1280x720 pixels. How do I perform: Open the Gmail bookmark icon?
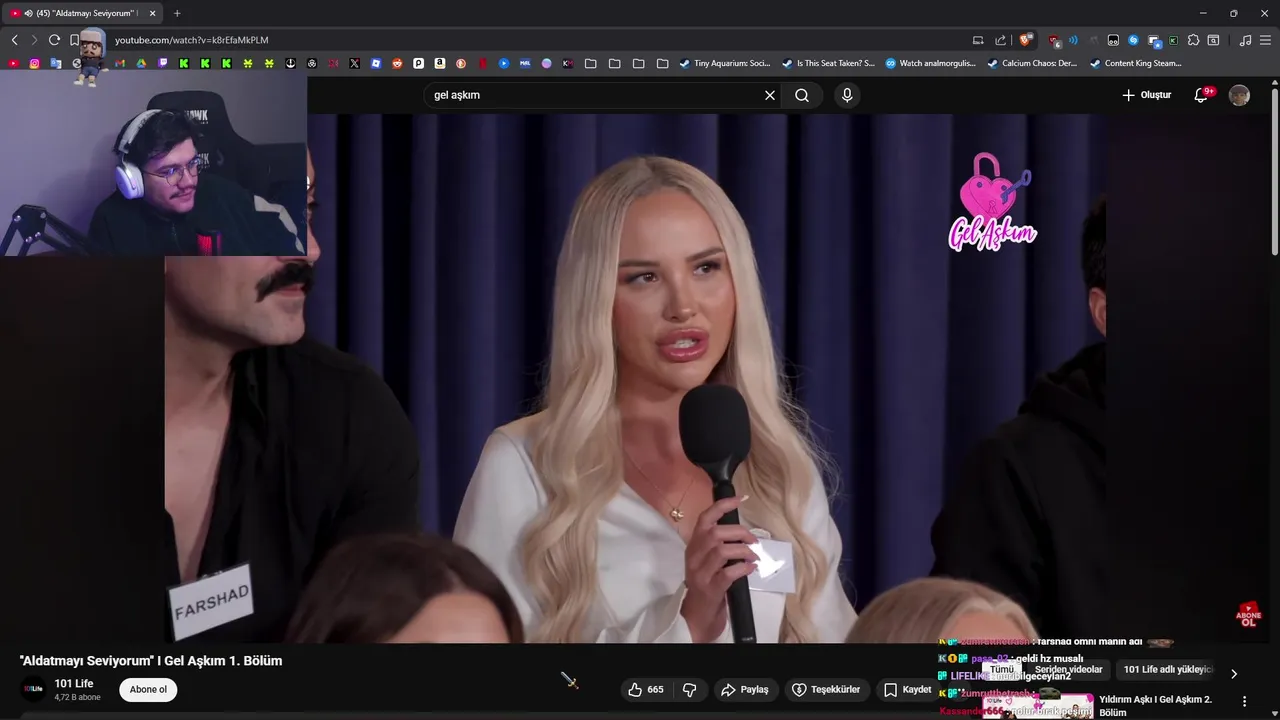point(120,63)
